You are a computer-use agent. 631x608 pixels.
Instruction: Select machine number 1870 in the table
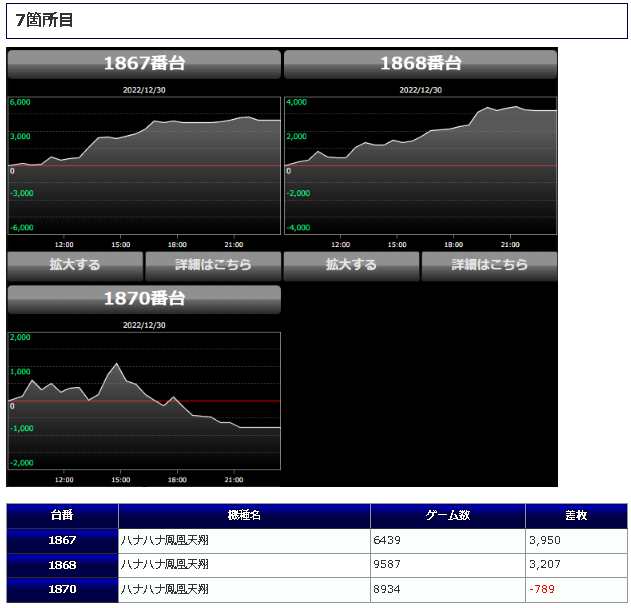click(62, 590)
